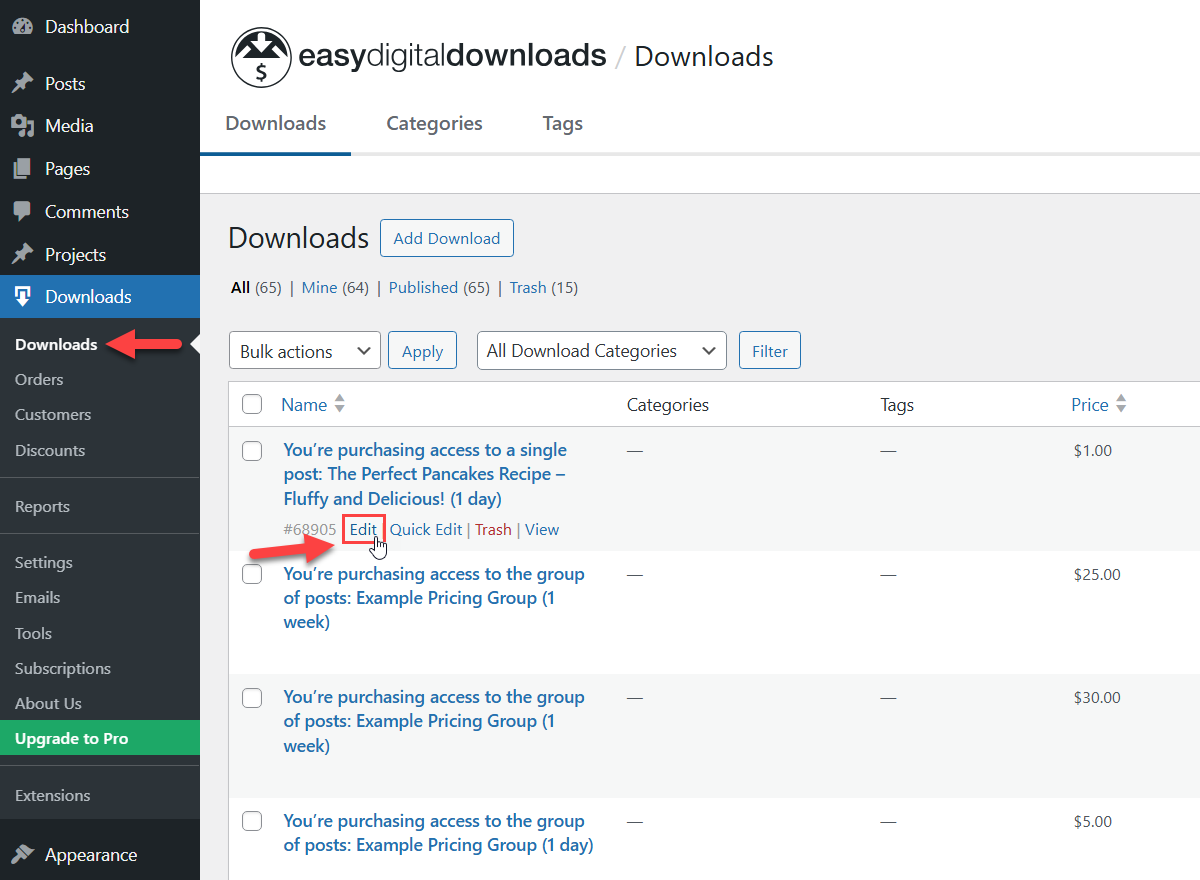The width and height of the screenshot is (1200, 880).
Task: Click Upgrade to Pro in the sidebar
Action: point(72,737)
